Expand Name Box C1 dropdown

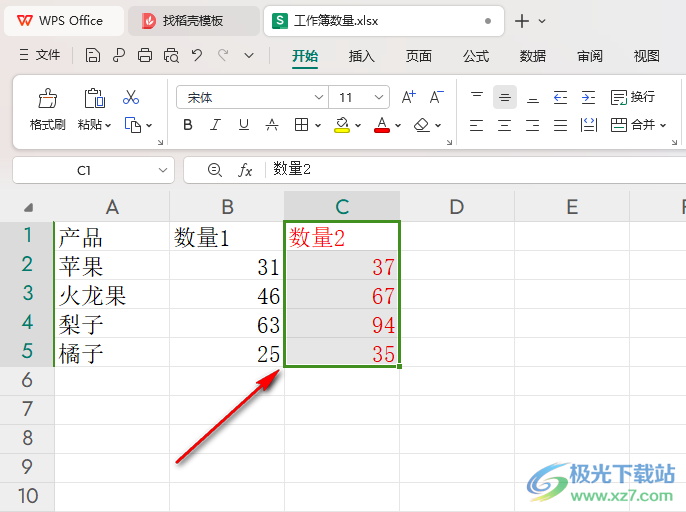pyautogui.click(x=163, y=170)
